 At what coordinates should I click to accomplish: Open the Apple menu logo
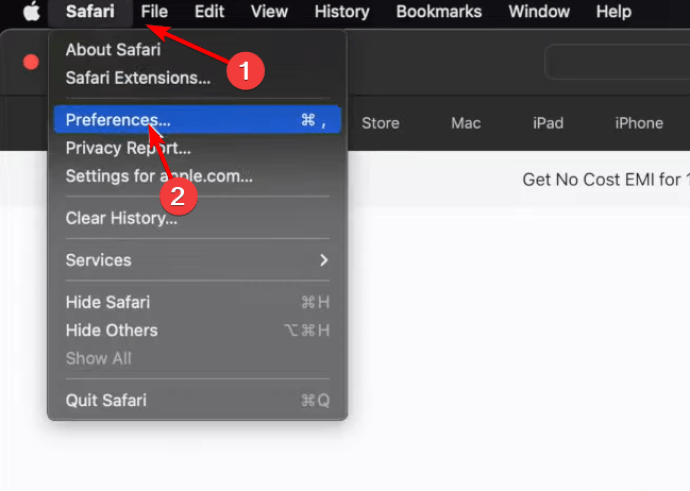(31, 11)
